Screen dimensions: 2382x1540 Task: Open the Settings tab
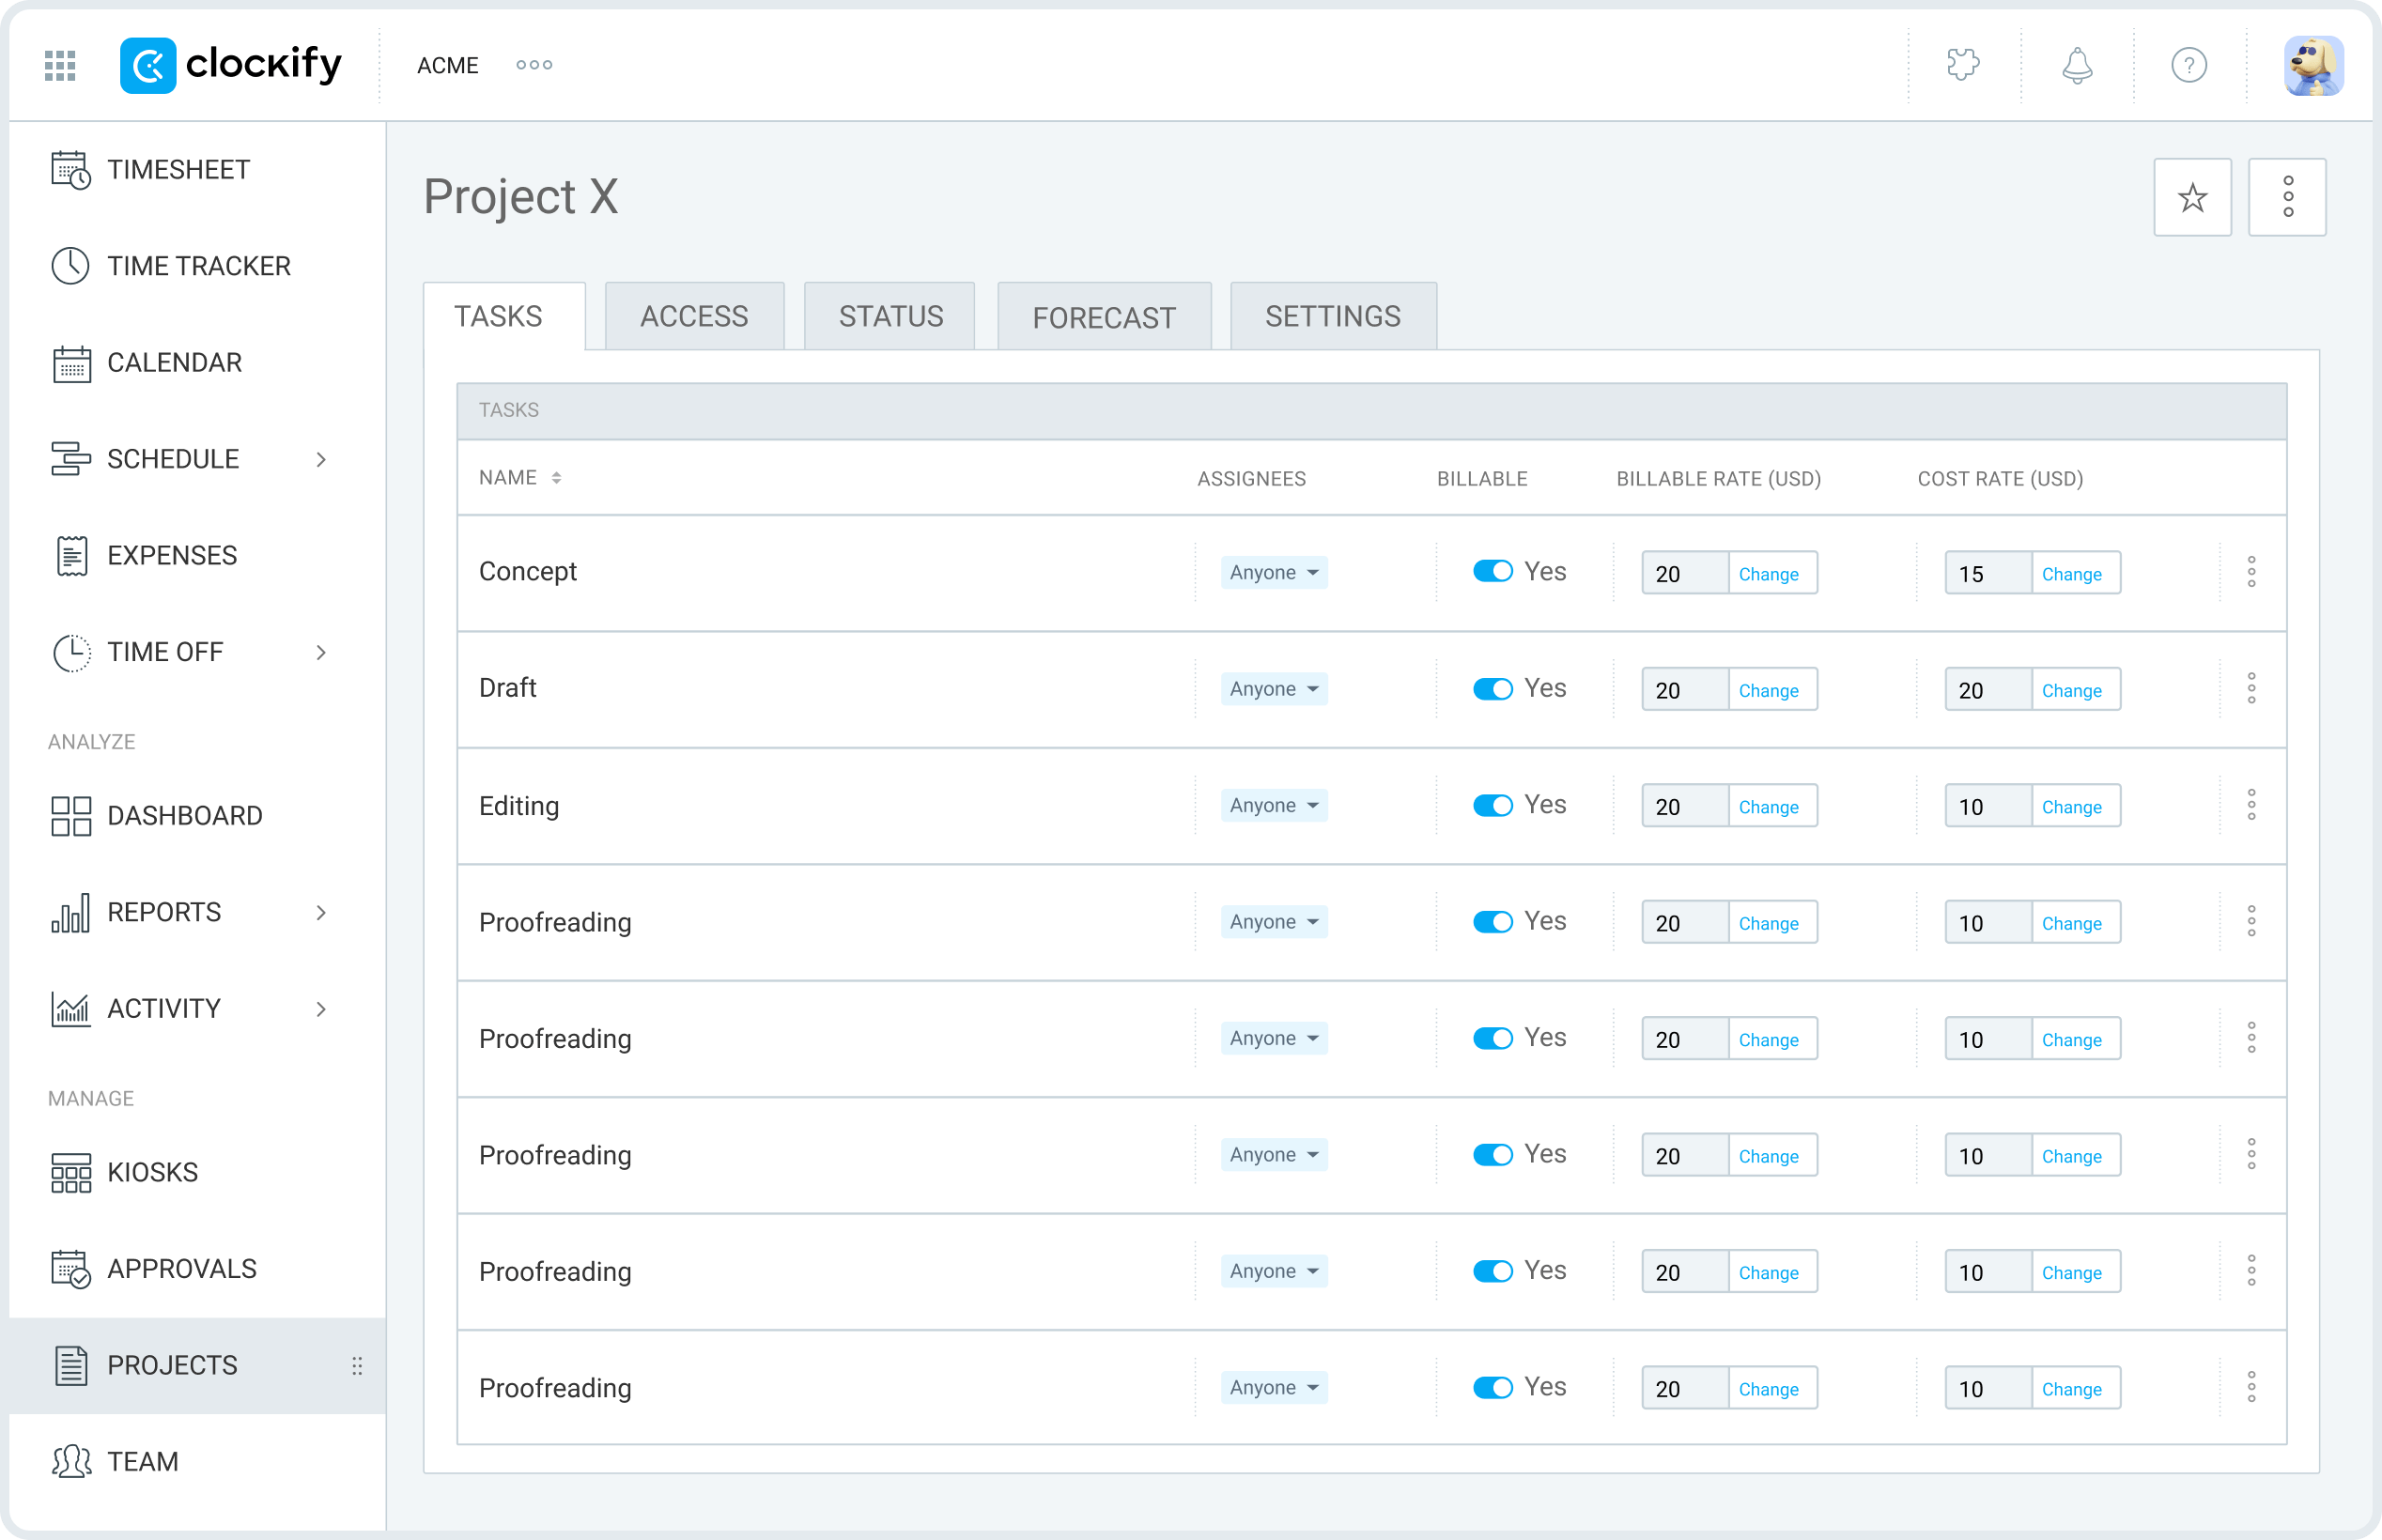pyautogui.click(x=1332, y=317)
